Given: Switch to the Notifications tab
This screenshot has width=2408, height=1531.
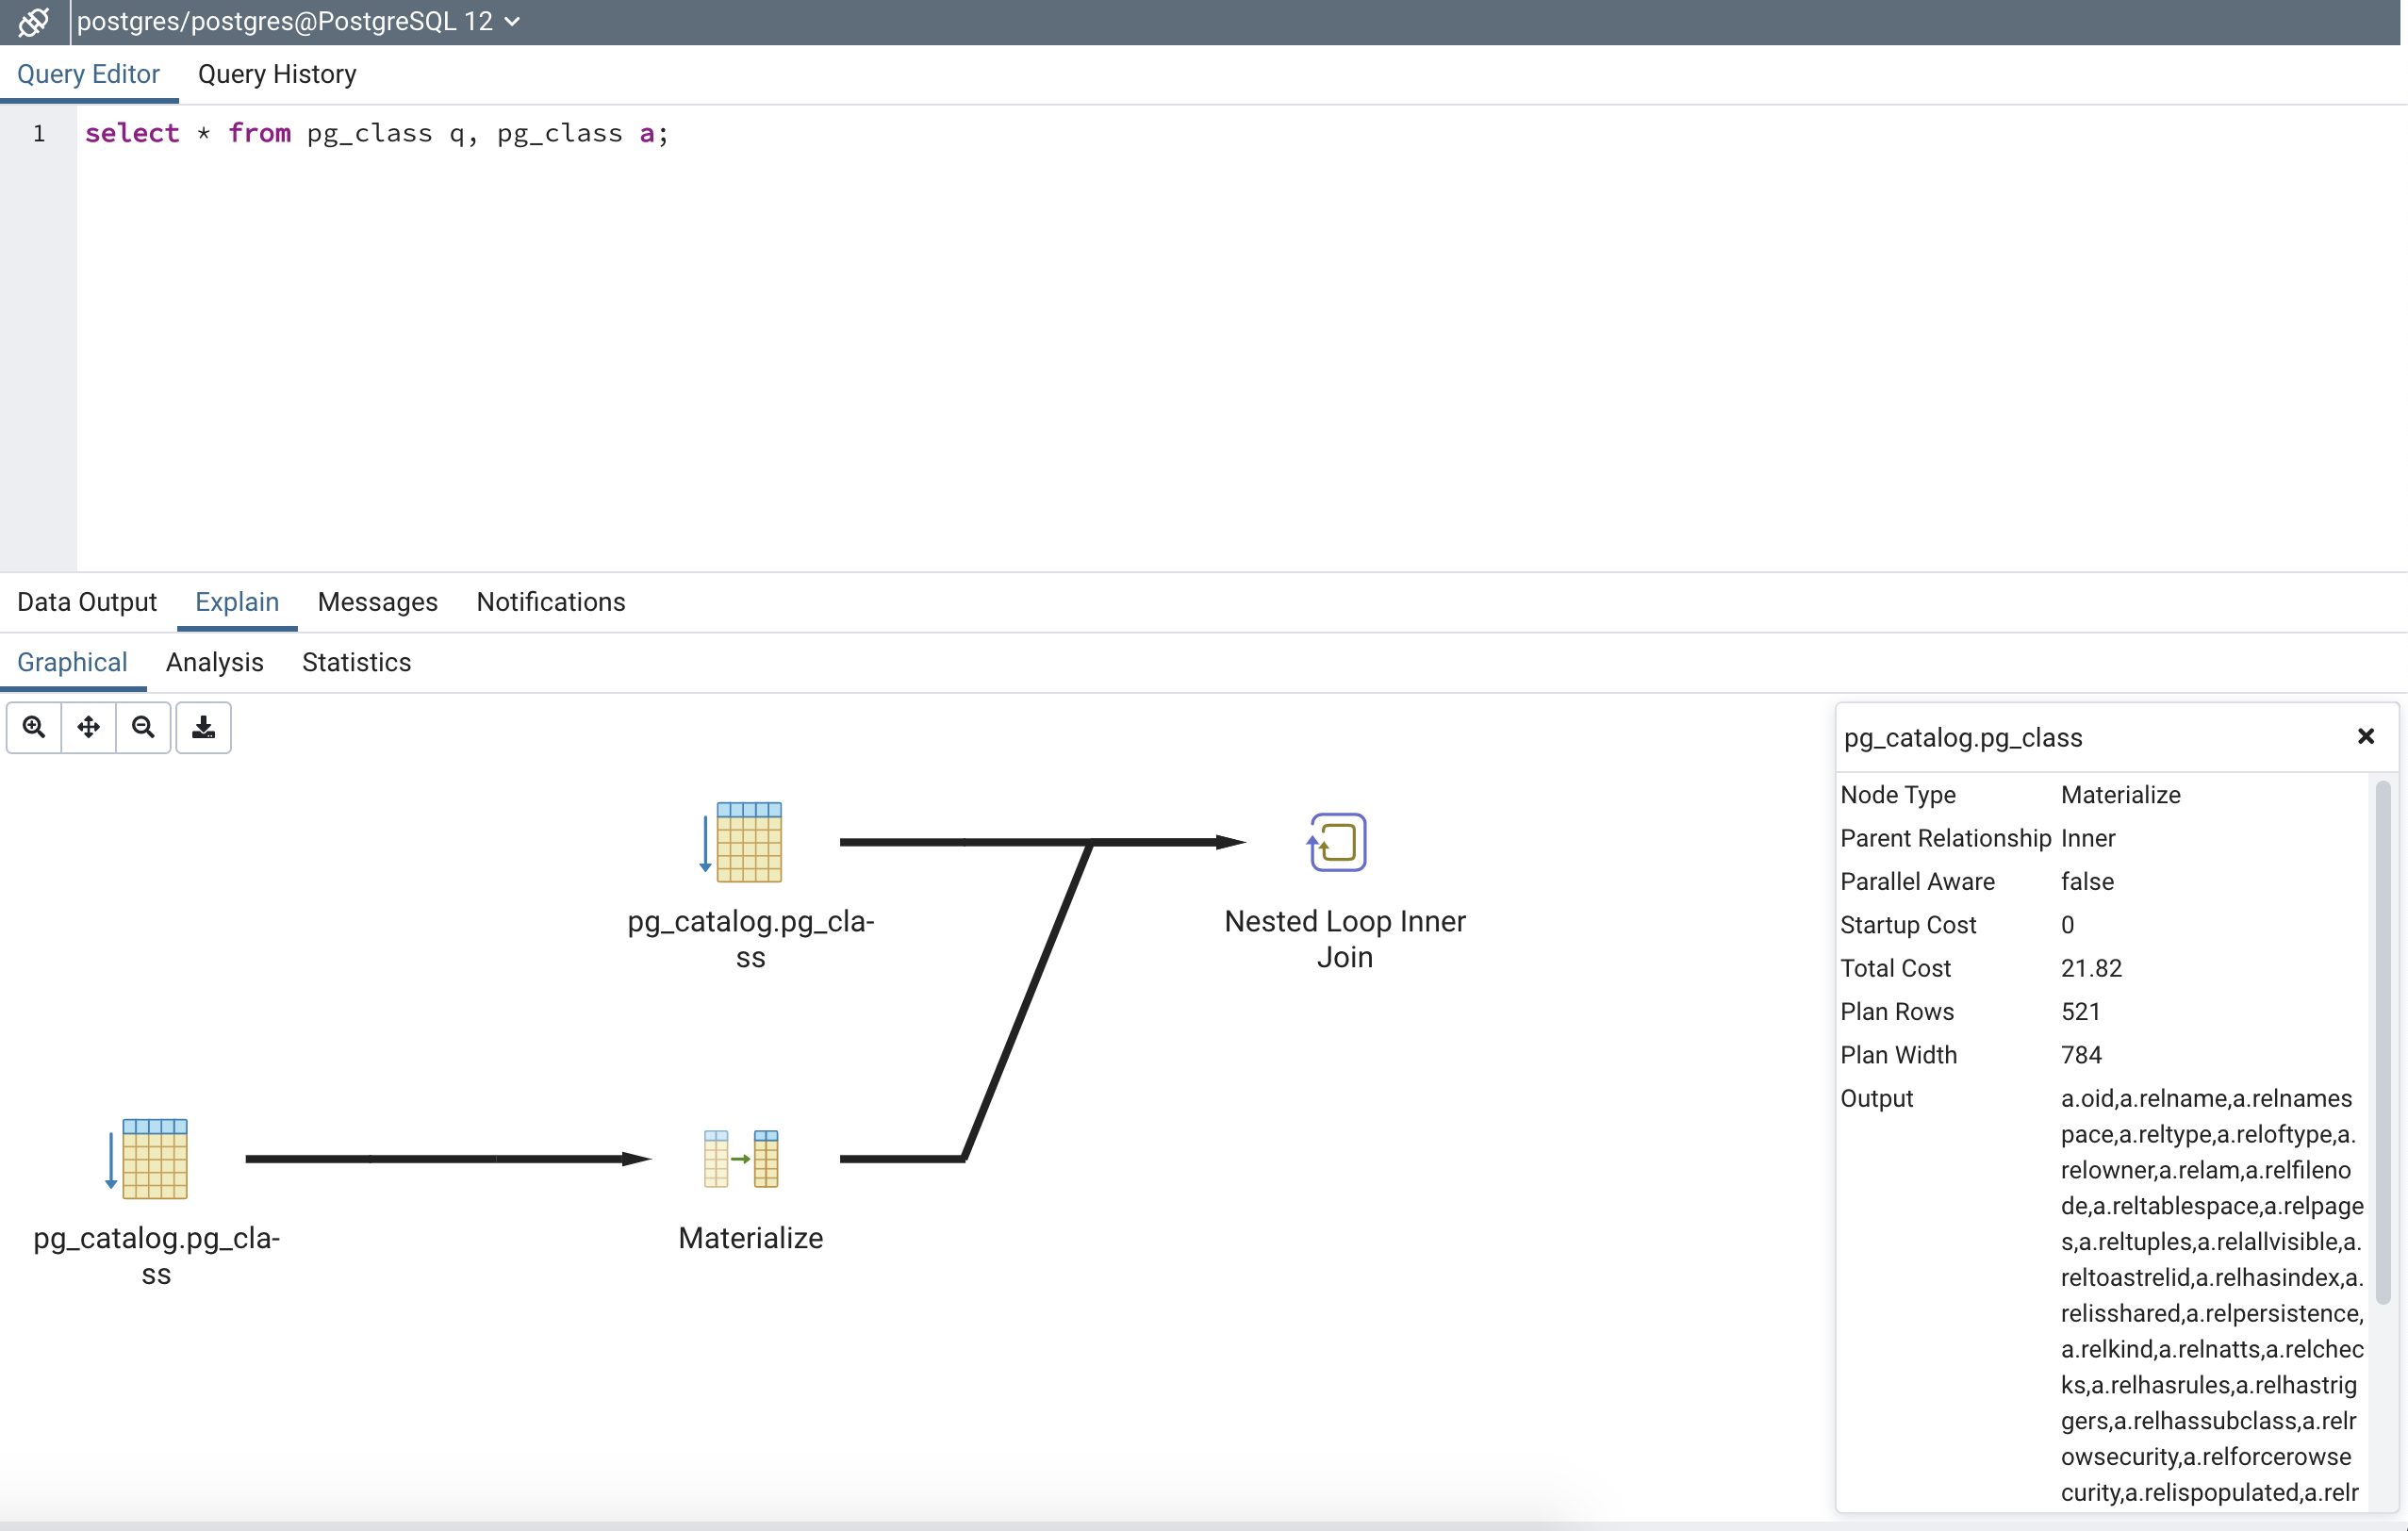Looking at the screenshot, I should coord(550,602).
